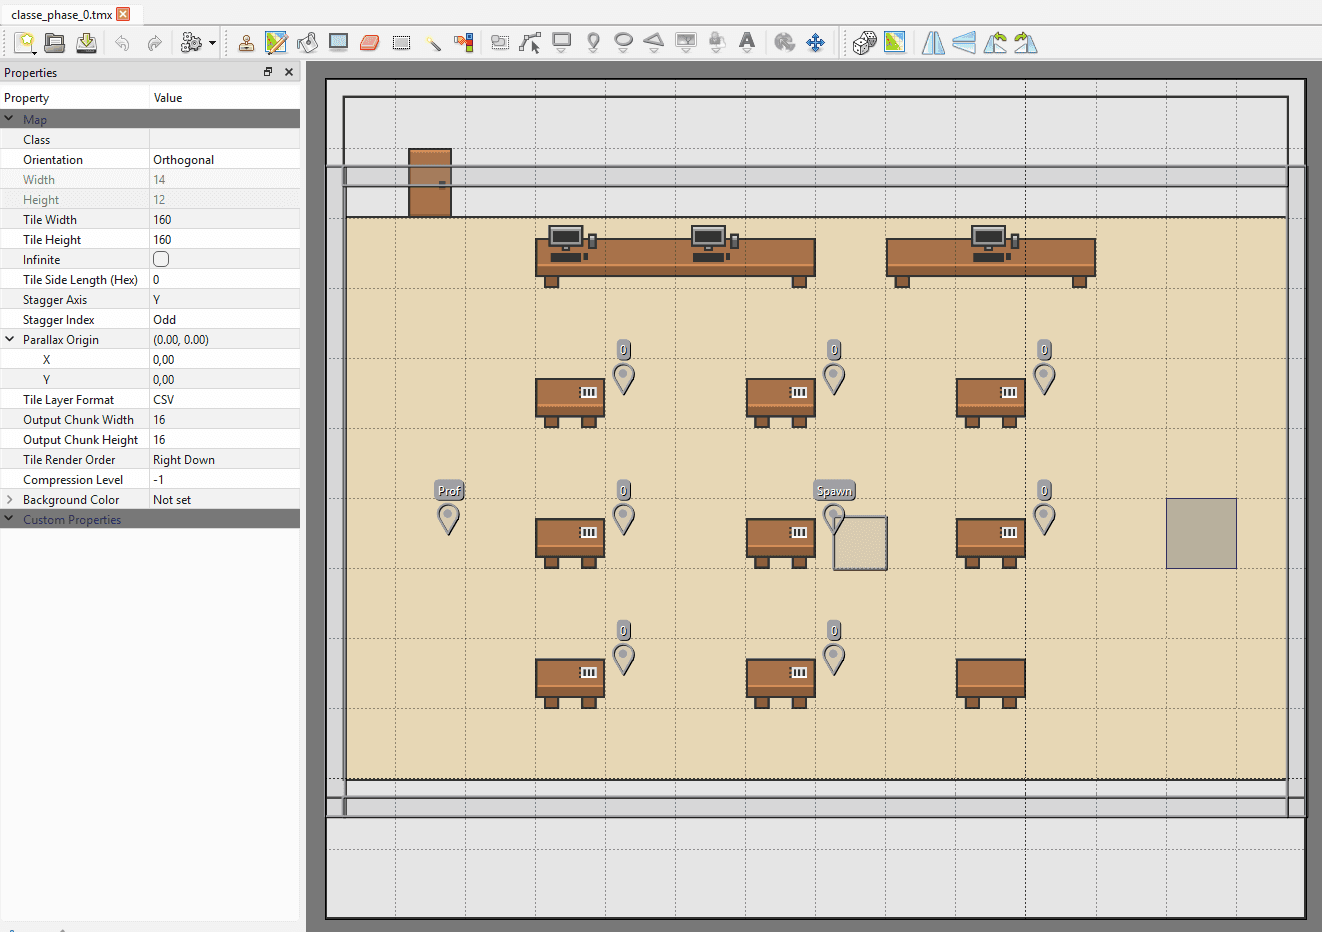Float the Properties panel

tap(268, 72)
